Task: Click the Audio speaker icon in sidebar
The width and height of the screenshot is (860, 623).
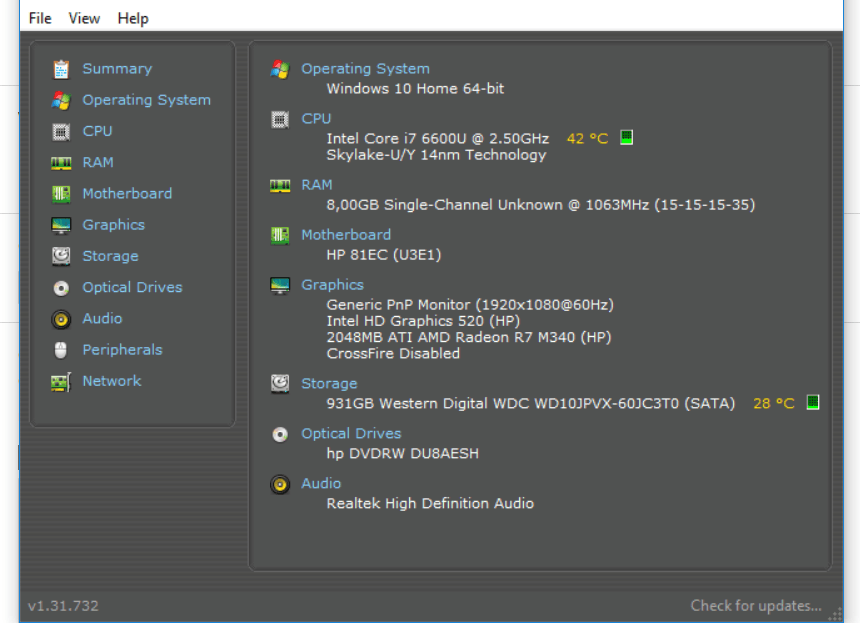Action: coord(62,319)
